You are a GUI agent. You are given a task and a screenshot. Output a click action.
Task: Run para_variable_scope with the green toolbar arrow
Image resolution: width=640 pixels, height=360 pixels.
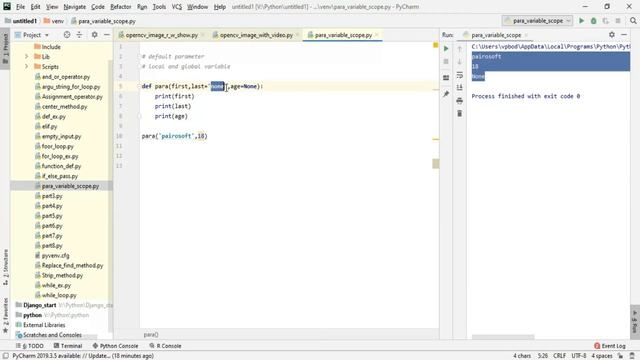coord(581,21)
